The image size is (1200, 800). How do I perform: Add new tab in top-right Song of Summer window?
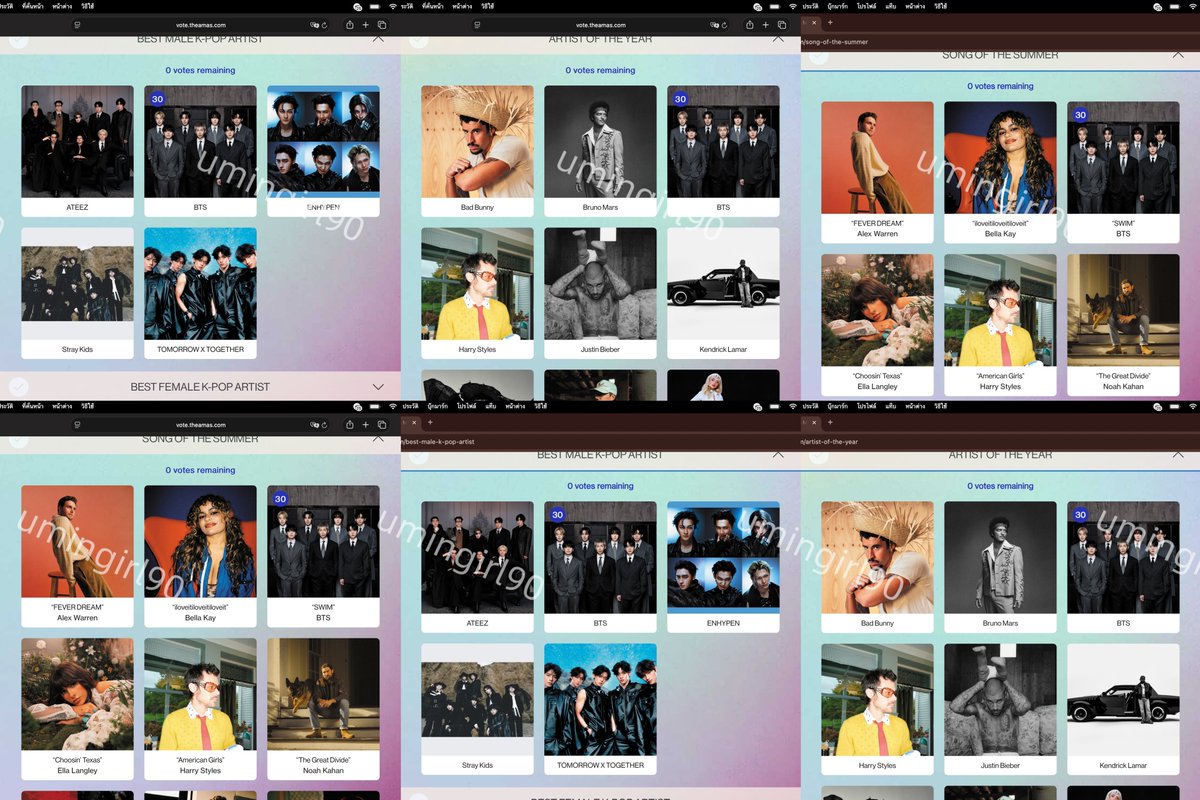point(830,22)
